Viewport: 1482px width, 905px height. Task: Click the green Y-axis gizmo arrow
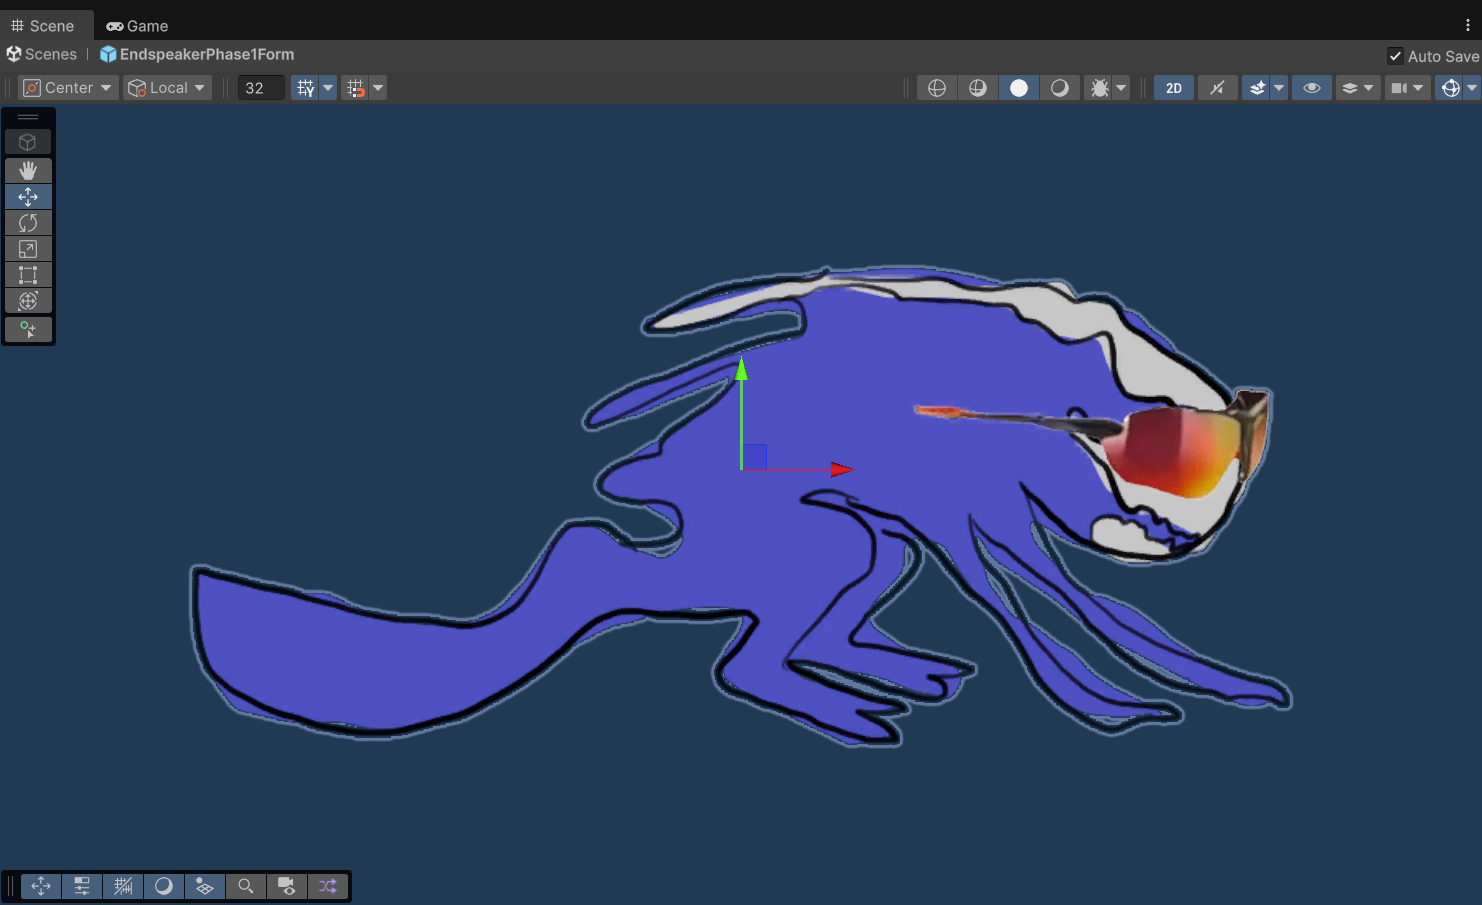click(741, 368)
